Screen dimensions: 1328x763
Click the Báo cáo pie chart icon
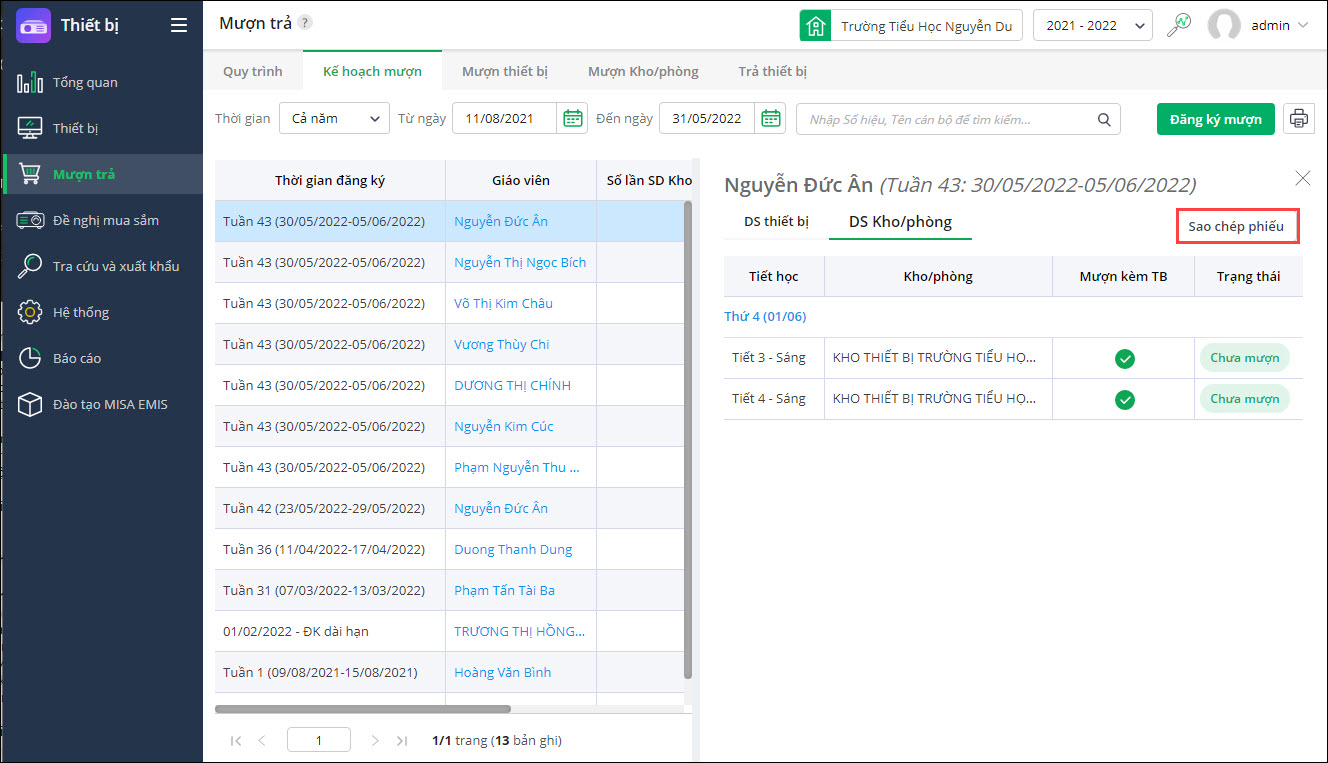30,358
